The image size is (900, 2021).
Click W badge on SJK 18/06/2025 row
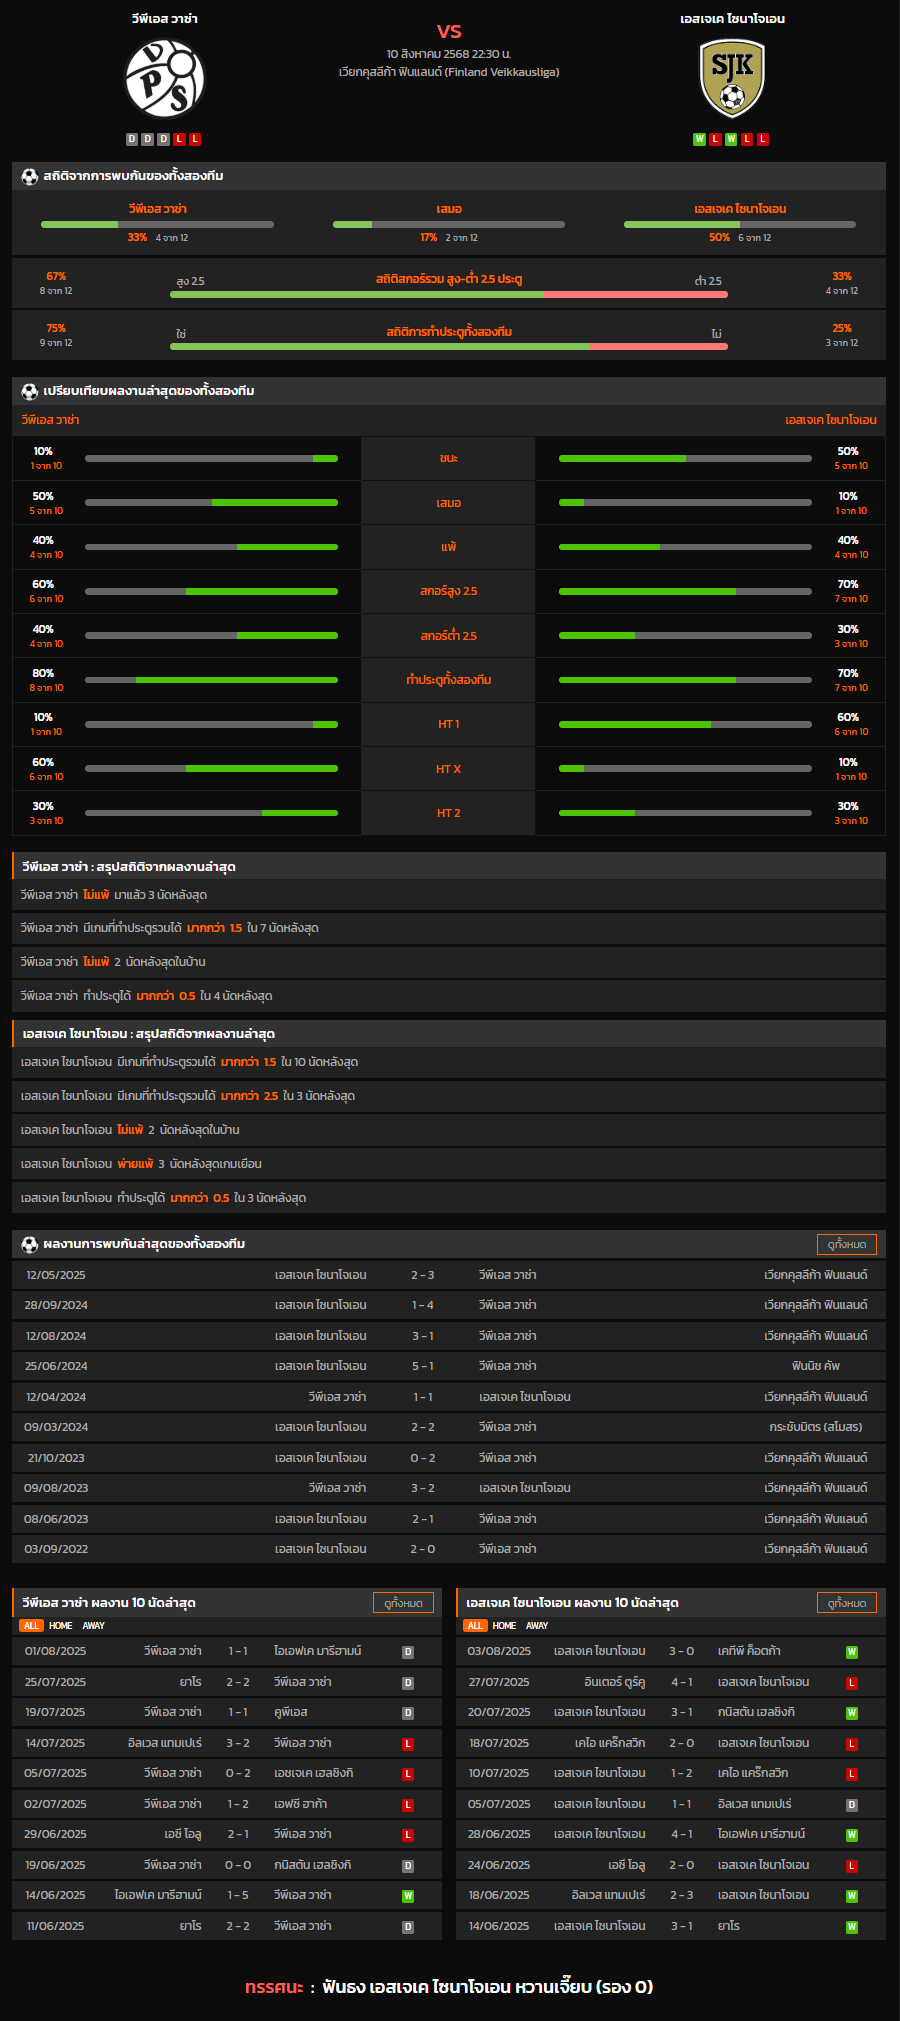coord(852,1896)
